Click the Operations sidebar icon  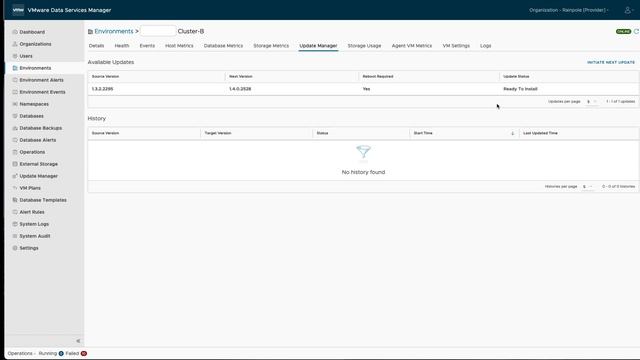click(x=15, y=152)
